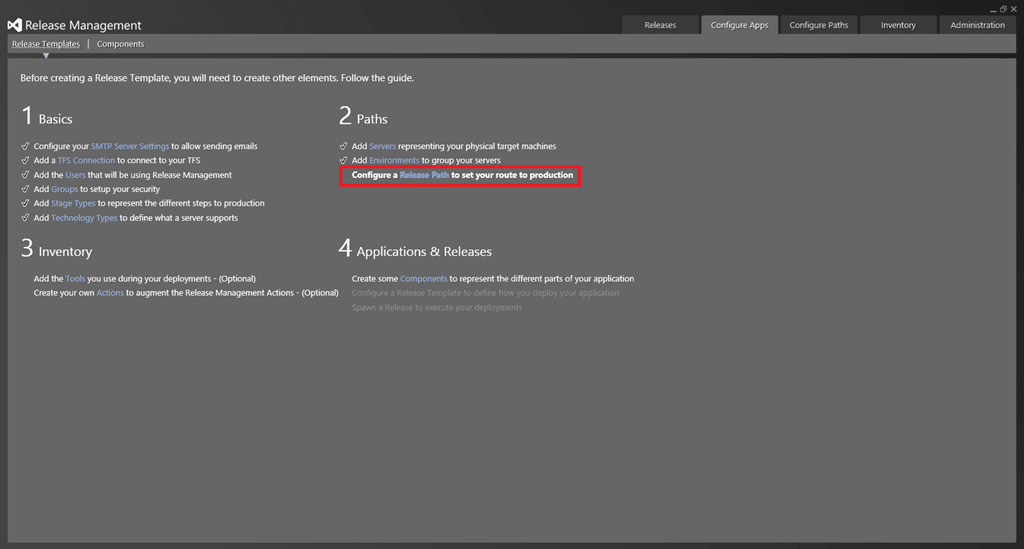Restore the Release Management window

click(x=1004, y=9)
